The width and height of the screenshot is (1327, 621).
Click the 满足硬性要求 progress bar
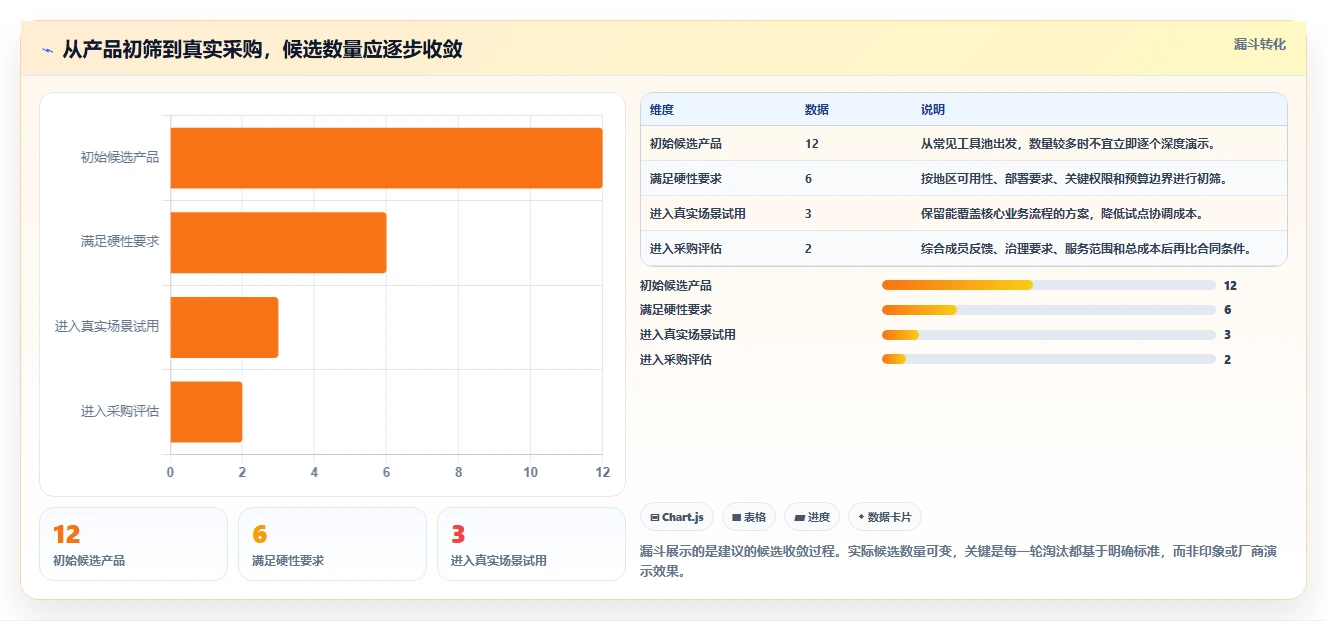tap(1048, 310)
